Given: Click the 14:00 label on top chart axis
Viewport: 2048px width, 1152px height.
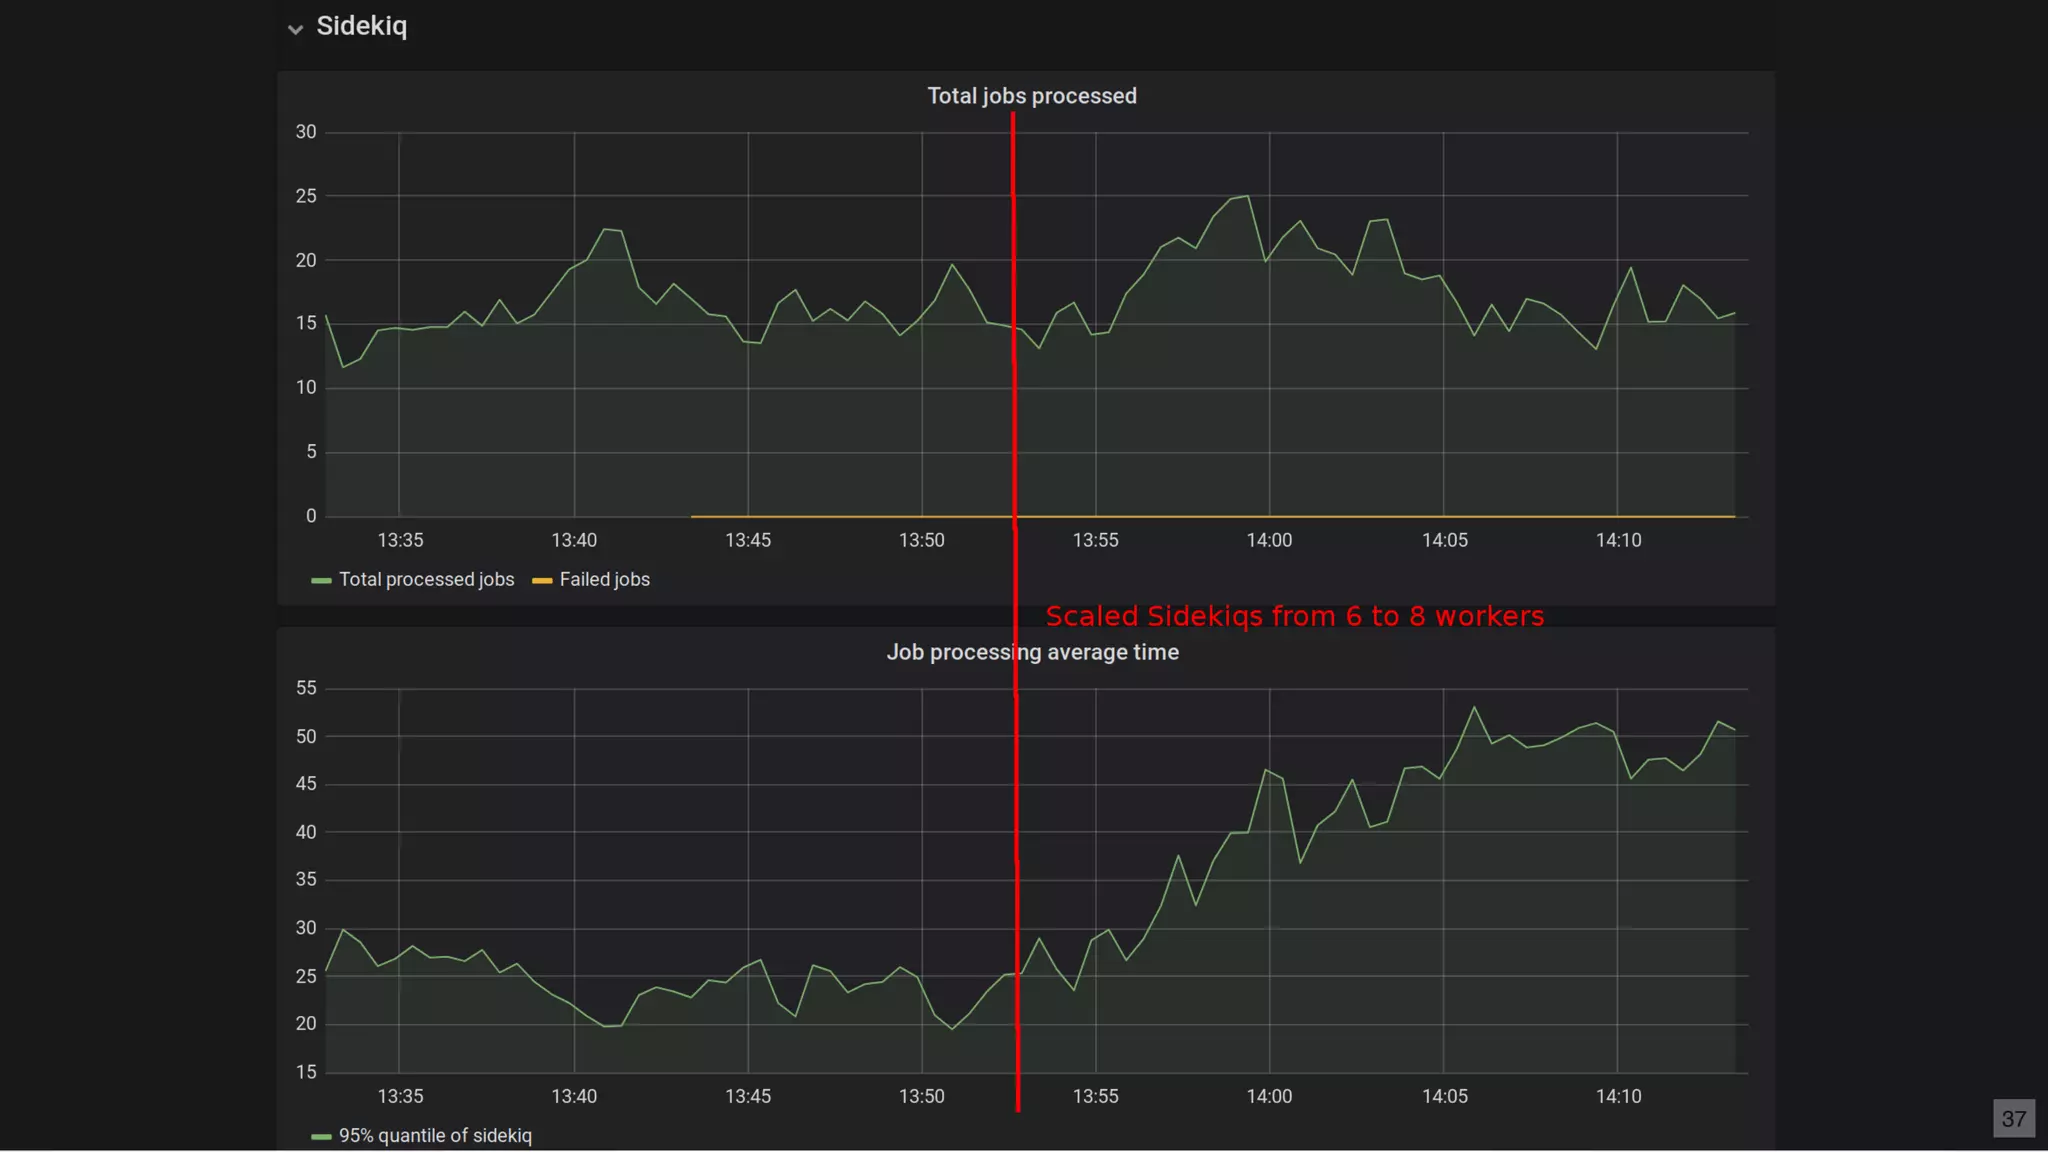Looking at the screenshot, I should [1269, 540].
